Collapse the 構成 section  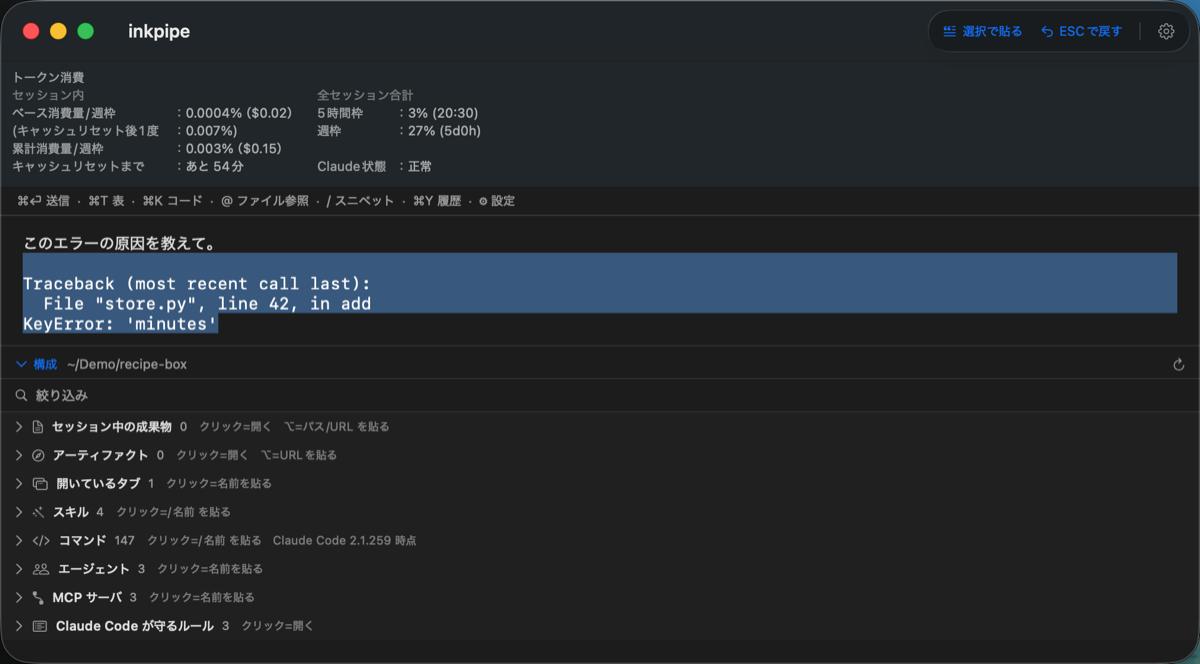(21, 365)
